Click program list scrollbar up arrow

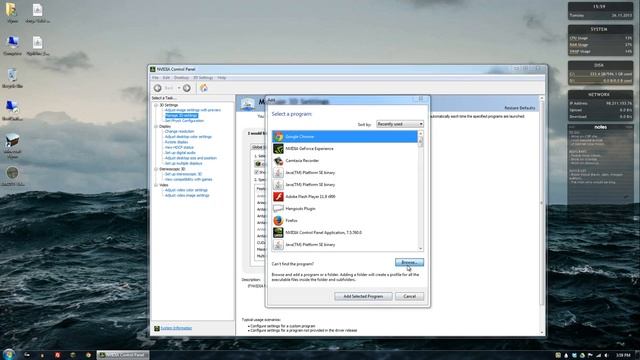point(420,133)
